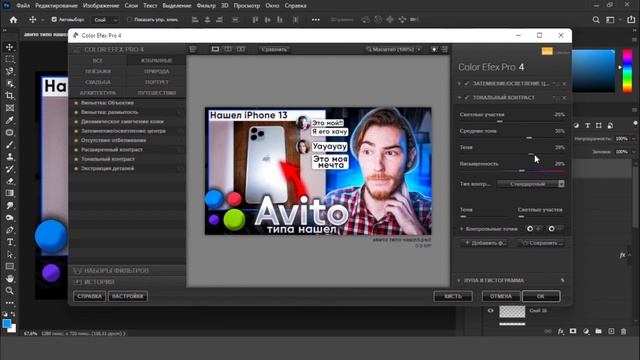Expand the Лупа и гистограмма section
The width and height of the screenshot is (640, 360).
(x=459, y=280)
